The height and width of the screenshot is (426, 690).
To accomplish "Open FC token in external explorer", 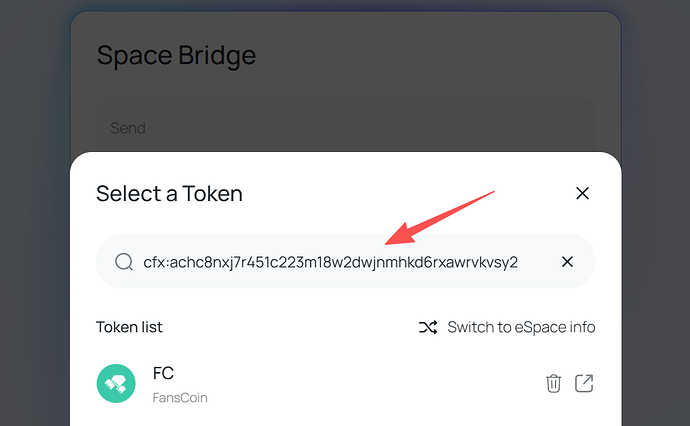I will tap(584, 383).
